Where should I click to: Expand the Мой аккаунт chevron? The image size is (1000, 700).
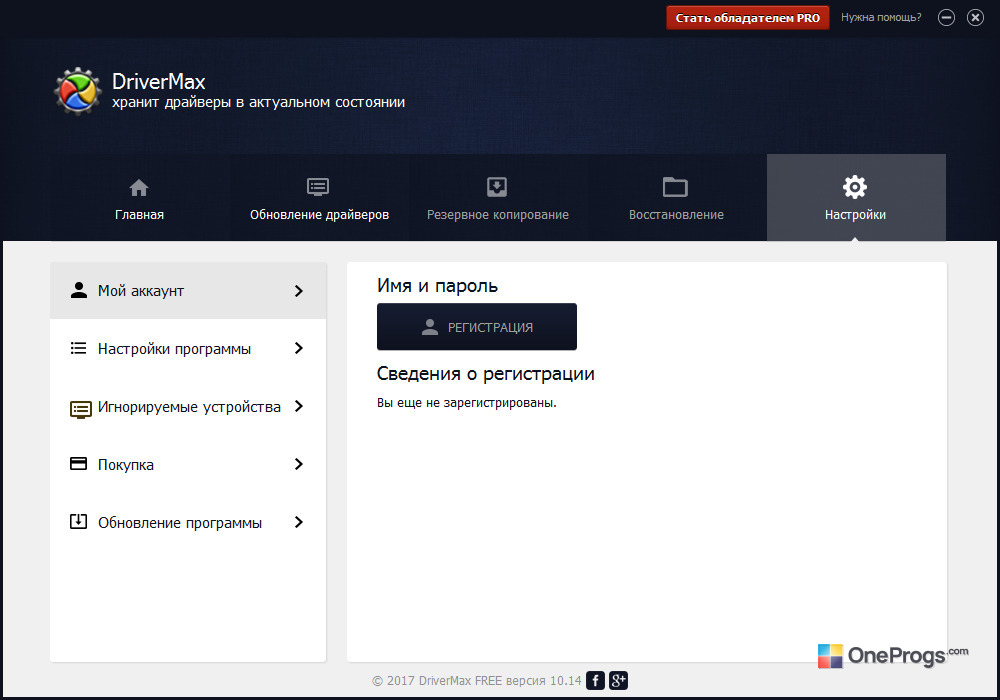(x=298, y=291)
